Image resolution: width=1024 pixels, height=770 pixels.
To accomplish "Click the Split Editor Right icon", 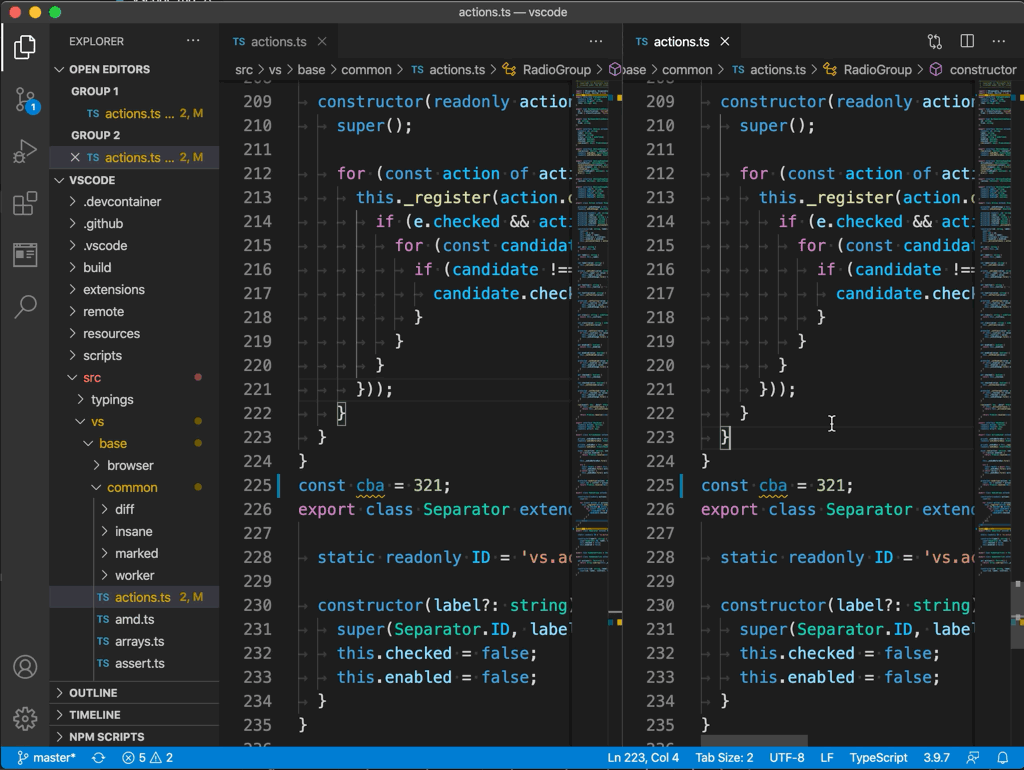I will coord(967,42).
